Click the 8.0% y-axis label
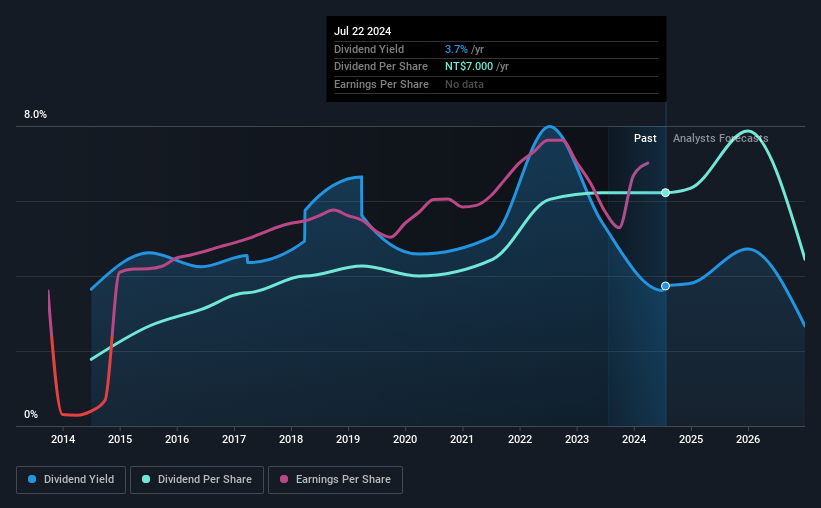The width and height of the screenshot is (821, 508). coord(36,115)
